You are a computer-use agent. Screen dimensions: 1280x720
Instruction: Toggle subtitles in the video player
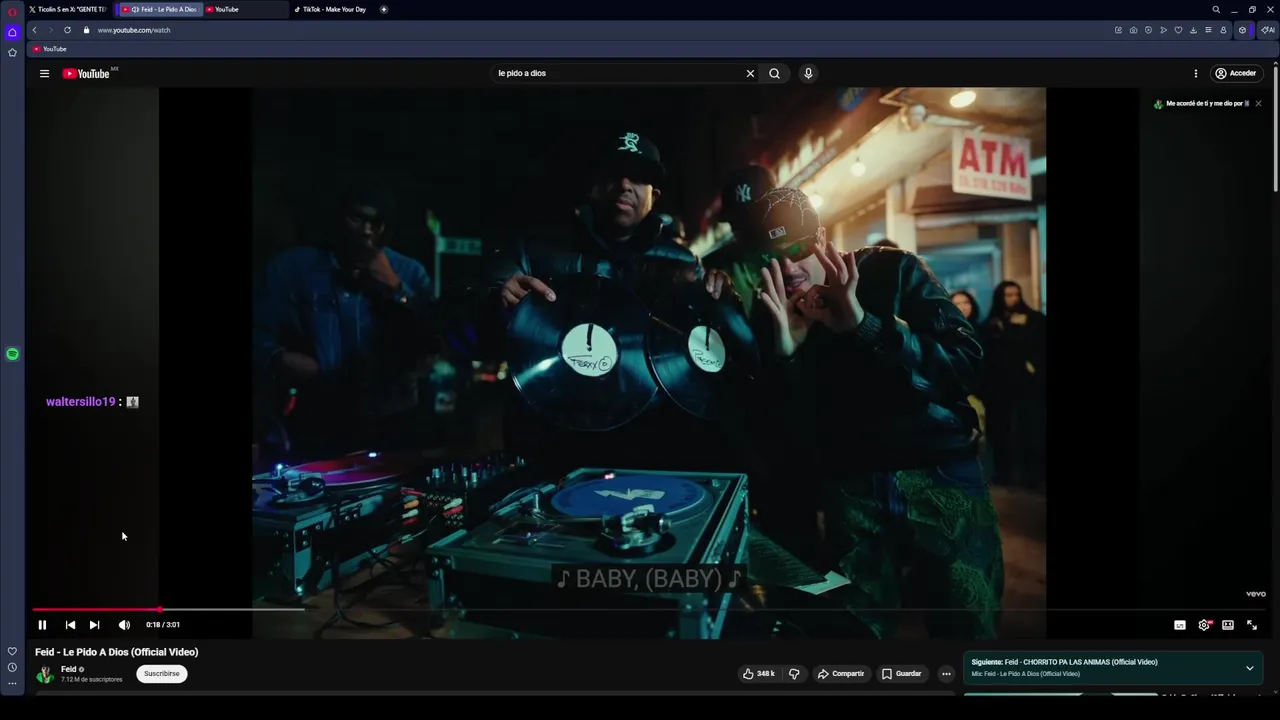[x=1180, y=625]
